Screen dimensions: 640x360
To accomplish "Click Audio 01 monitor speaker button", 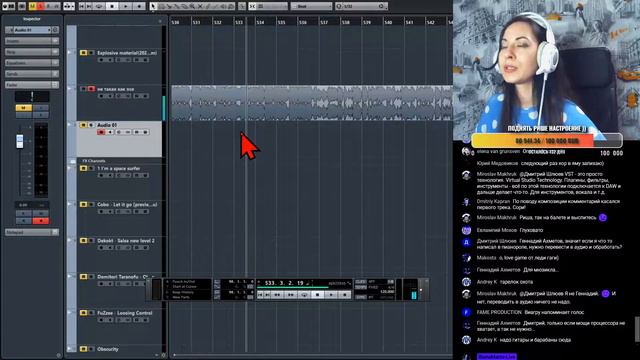I will click(x=110, y=132).
